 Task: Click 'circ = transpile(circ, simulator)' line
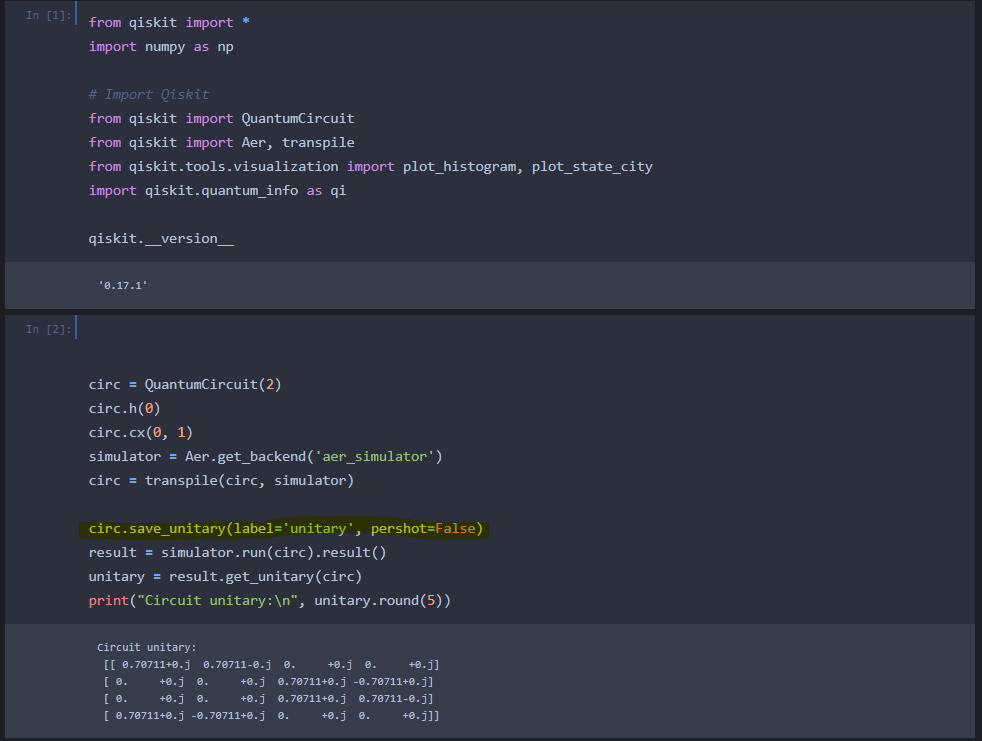[221, 480]
